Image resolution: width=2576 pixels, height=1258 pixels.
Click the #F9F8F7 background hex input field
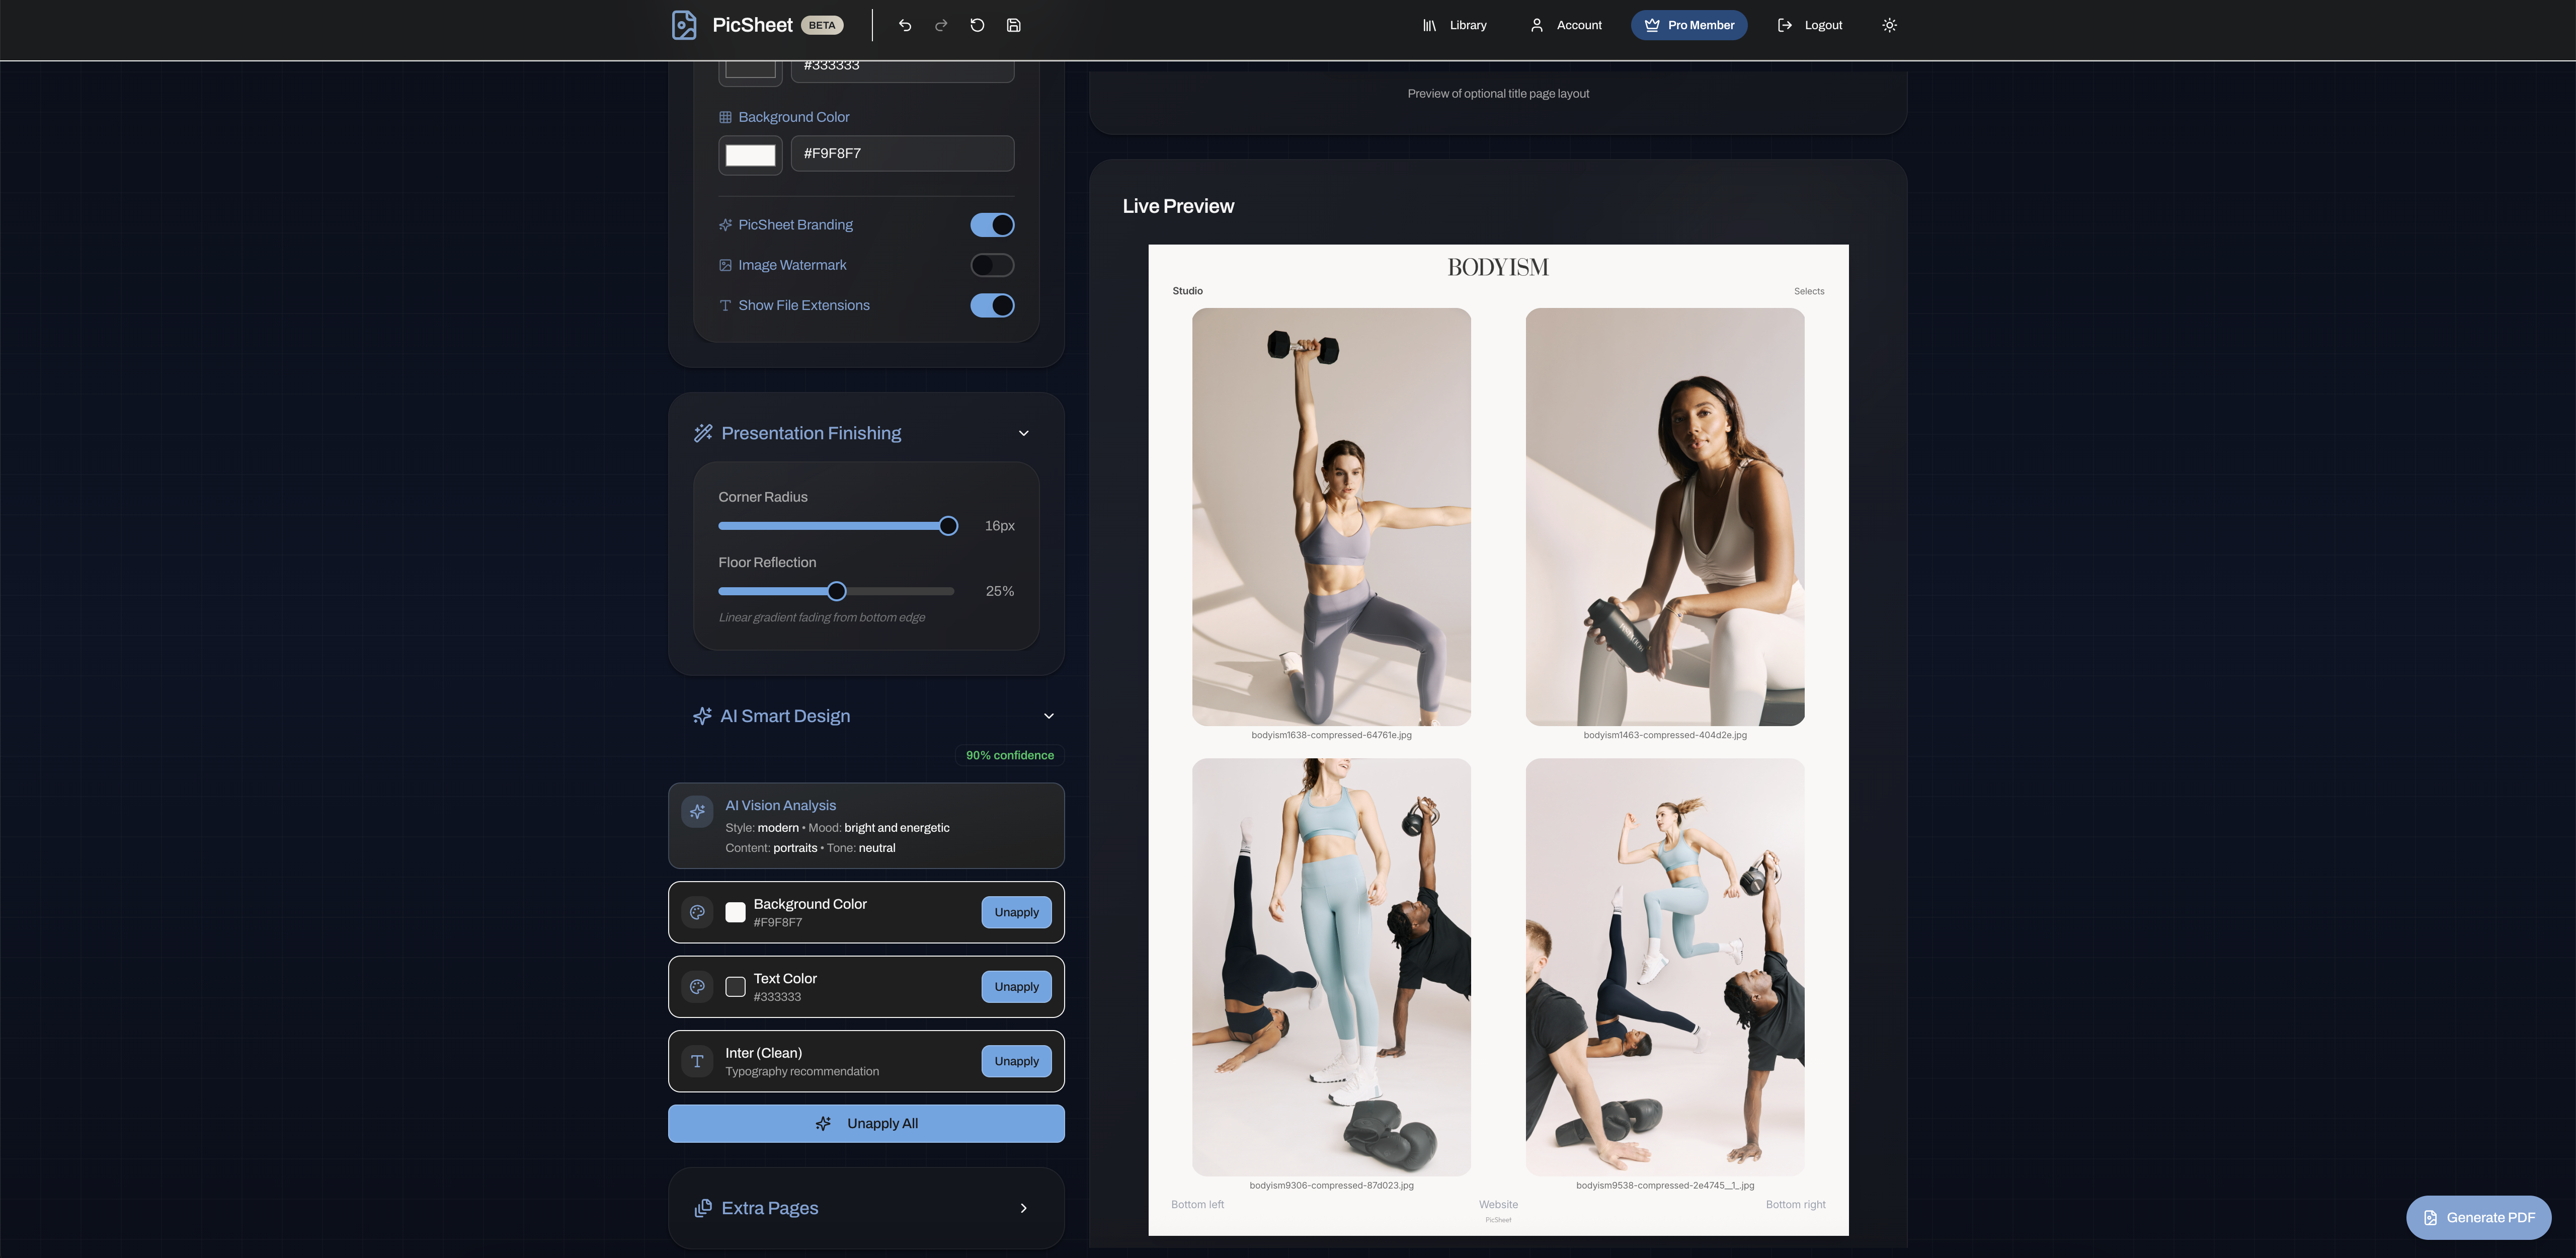click(902, 153)
